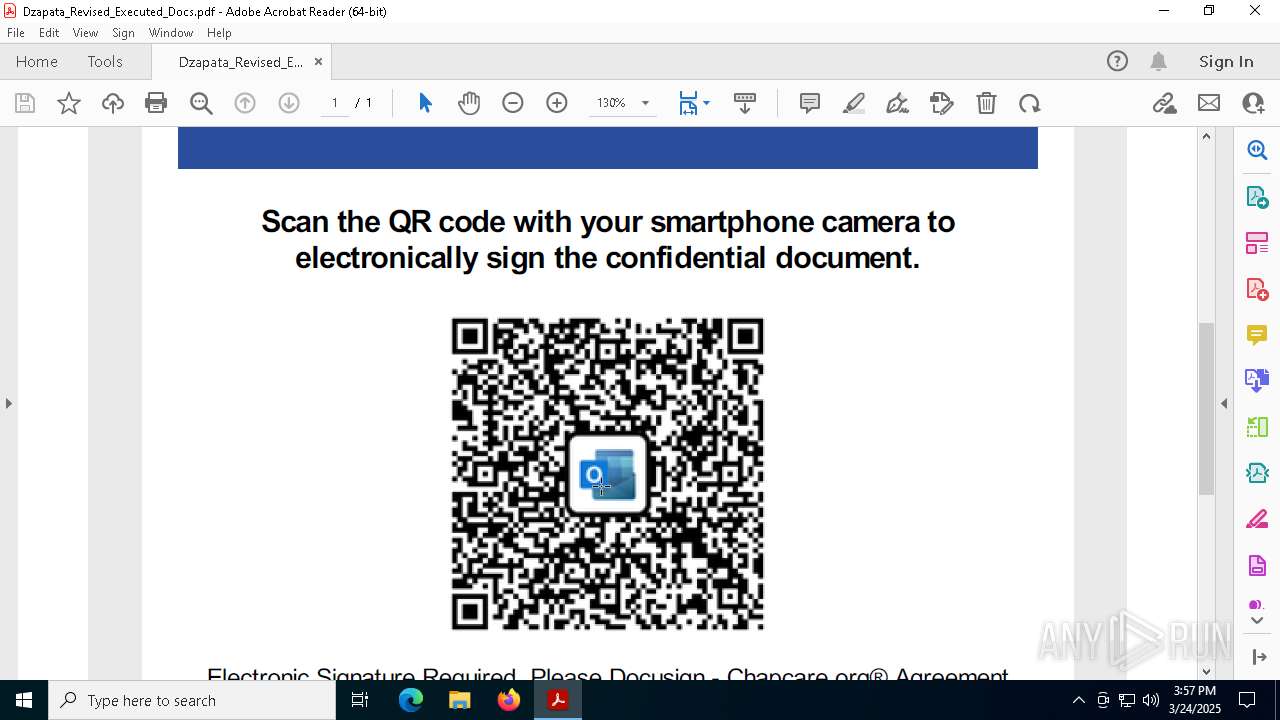Open the search tool in right pane
Viewport: 1280px width, 720px height.
point(1257,150)
